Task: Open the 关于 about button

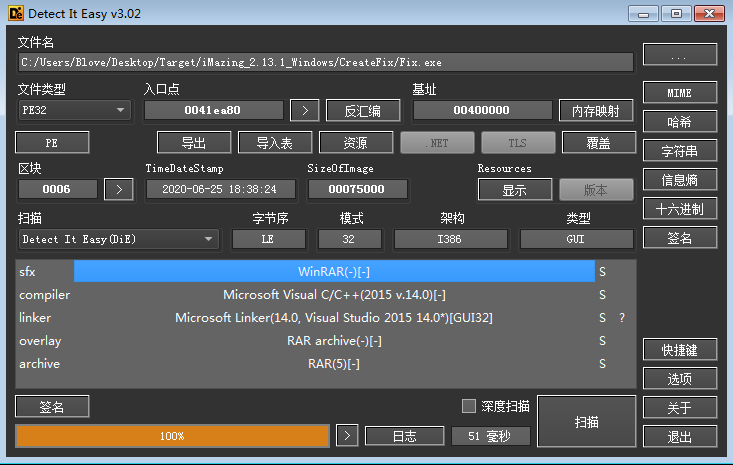Action: [x=680, y=408]
